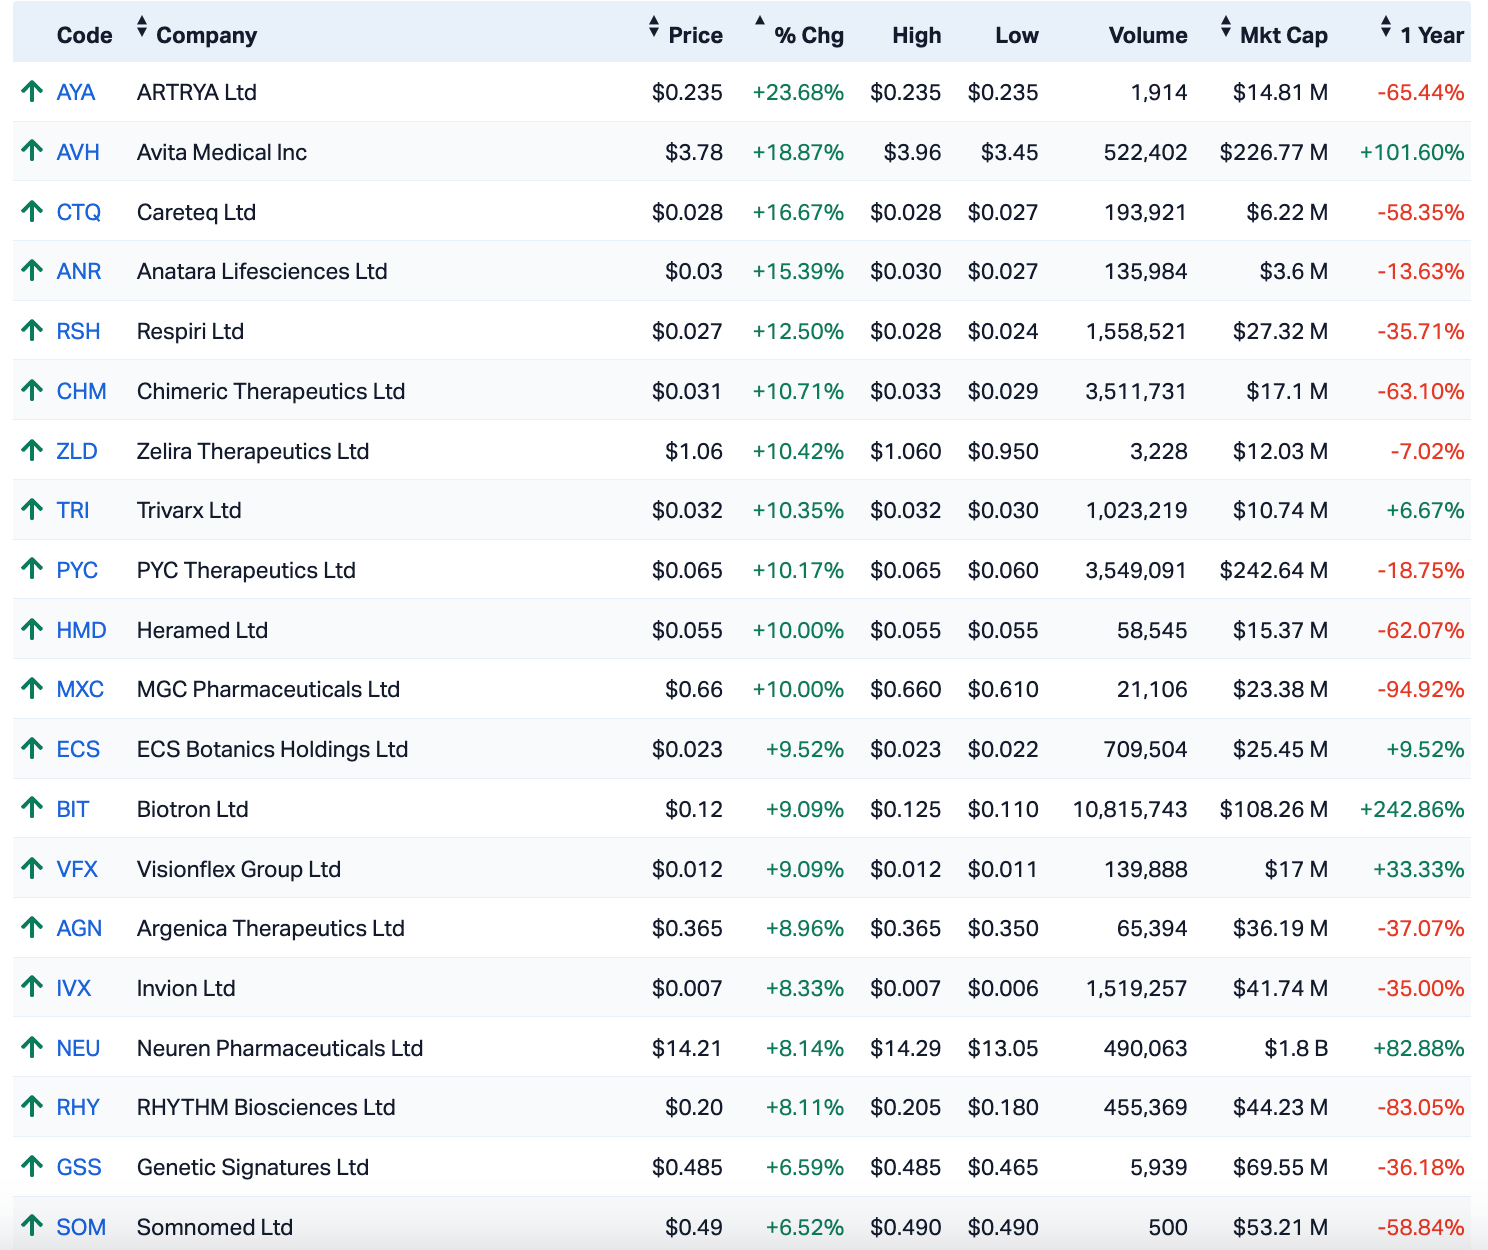
Task: Click the green up arrow beside AYA
Action: (32, 92)
